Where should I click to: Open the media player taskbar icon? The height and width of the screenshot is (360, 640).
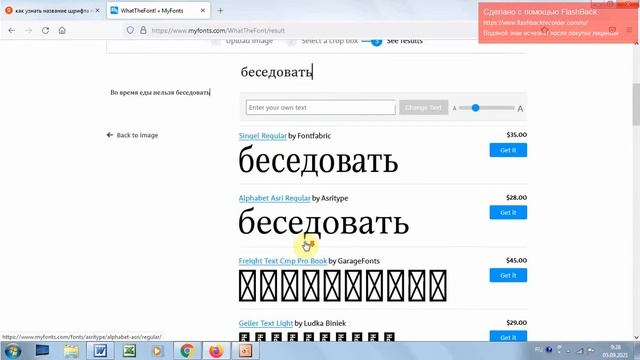(158, 351)
